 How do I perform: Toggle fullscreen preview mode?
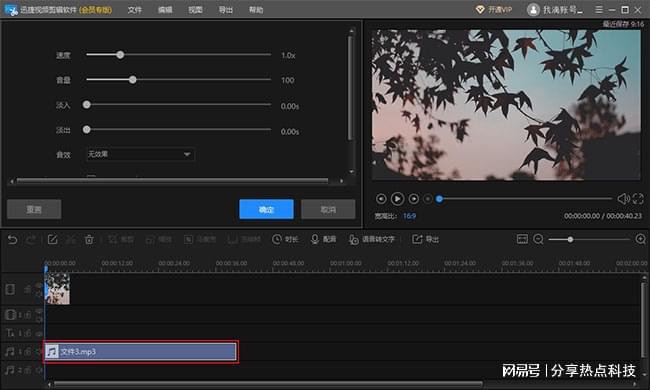coord(638,199)
